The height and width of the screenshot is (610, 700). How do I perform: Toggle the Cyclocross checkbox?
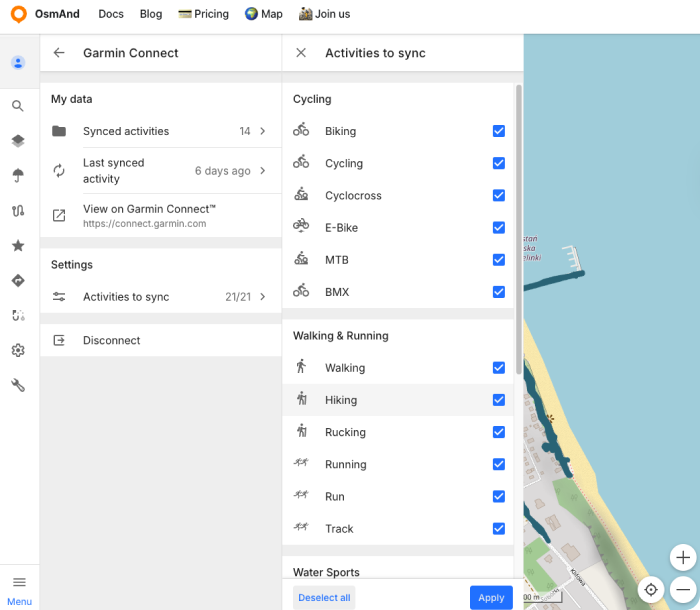(499, 195)
